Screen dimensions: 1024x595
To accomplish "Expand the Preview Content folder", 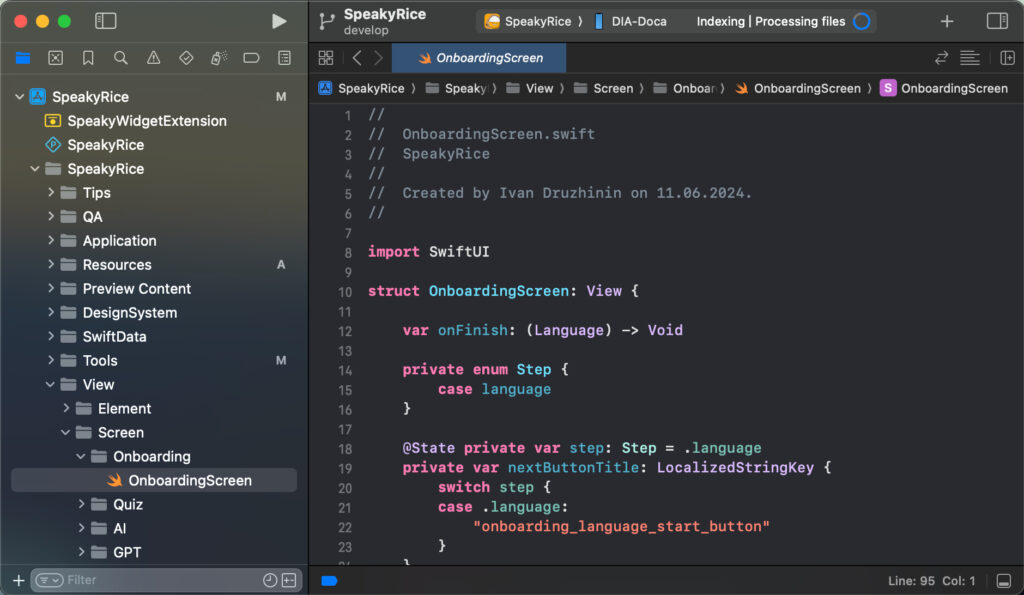I will (x=50, y=288).
